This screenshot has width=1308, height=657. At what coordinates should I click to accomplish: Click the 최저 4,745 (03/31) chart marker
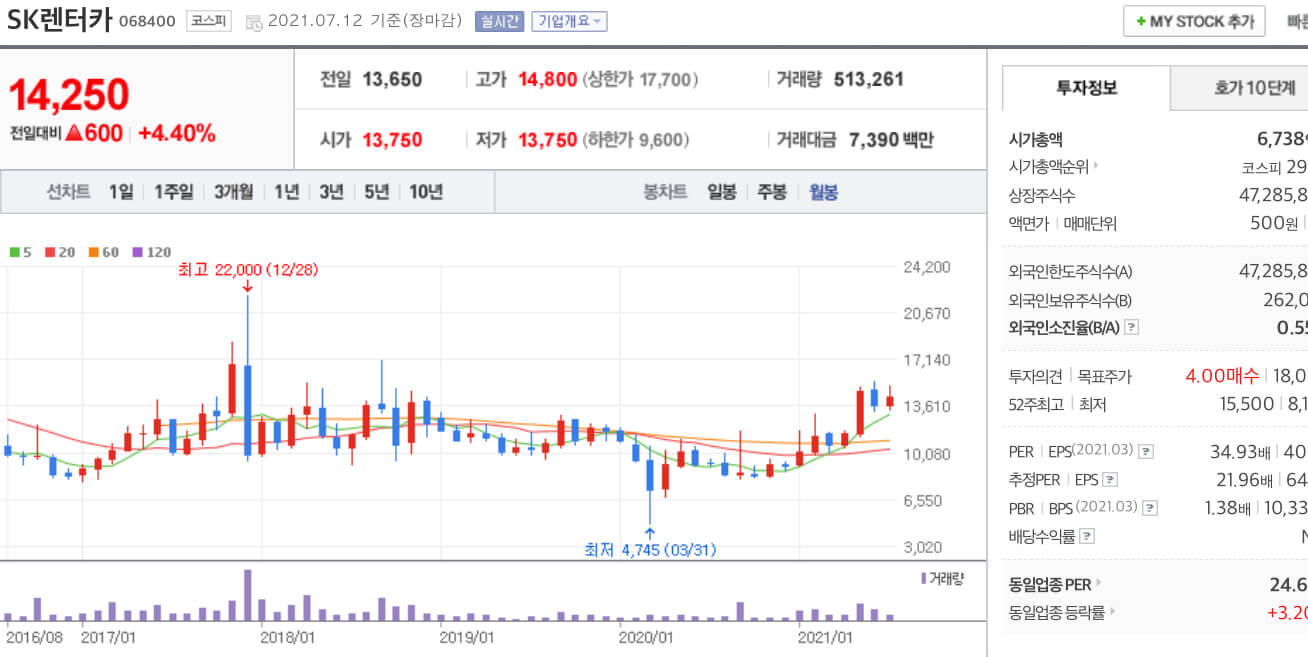pyautogui.click(x=650, y=549)
